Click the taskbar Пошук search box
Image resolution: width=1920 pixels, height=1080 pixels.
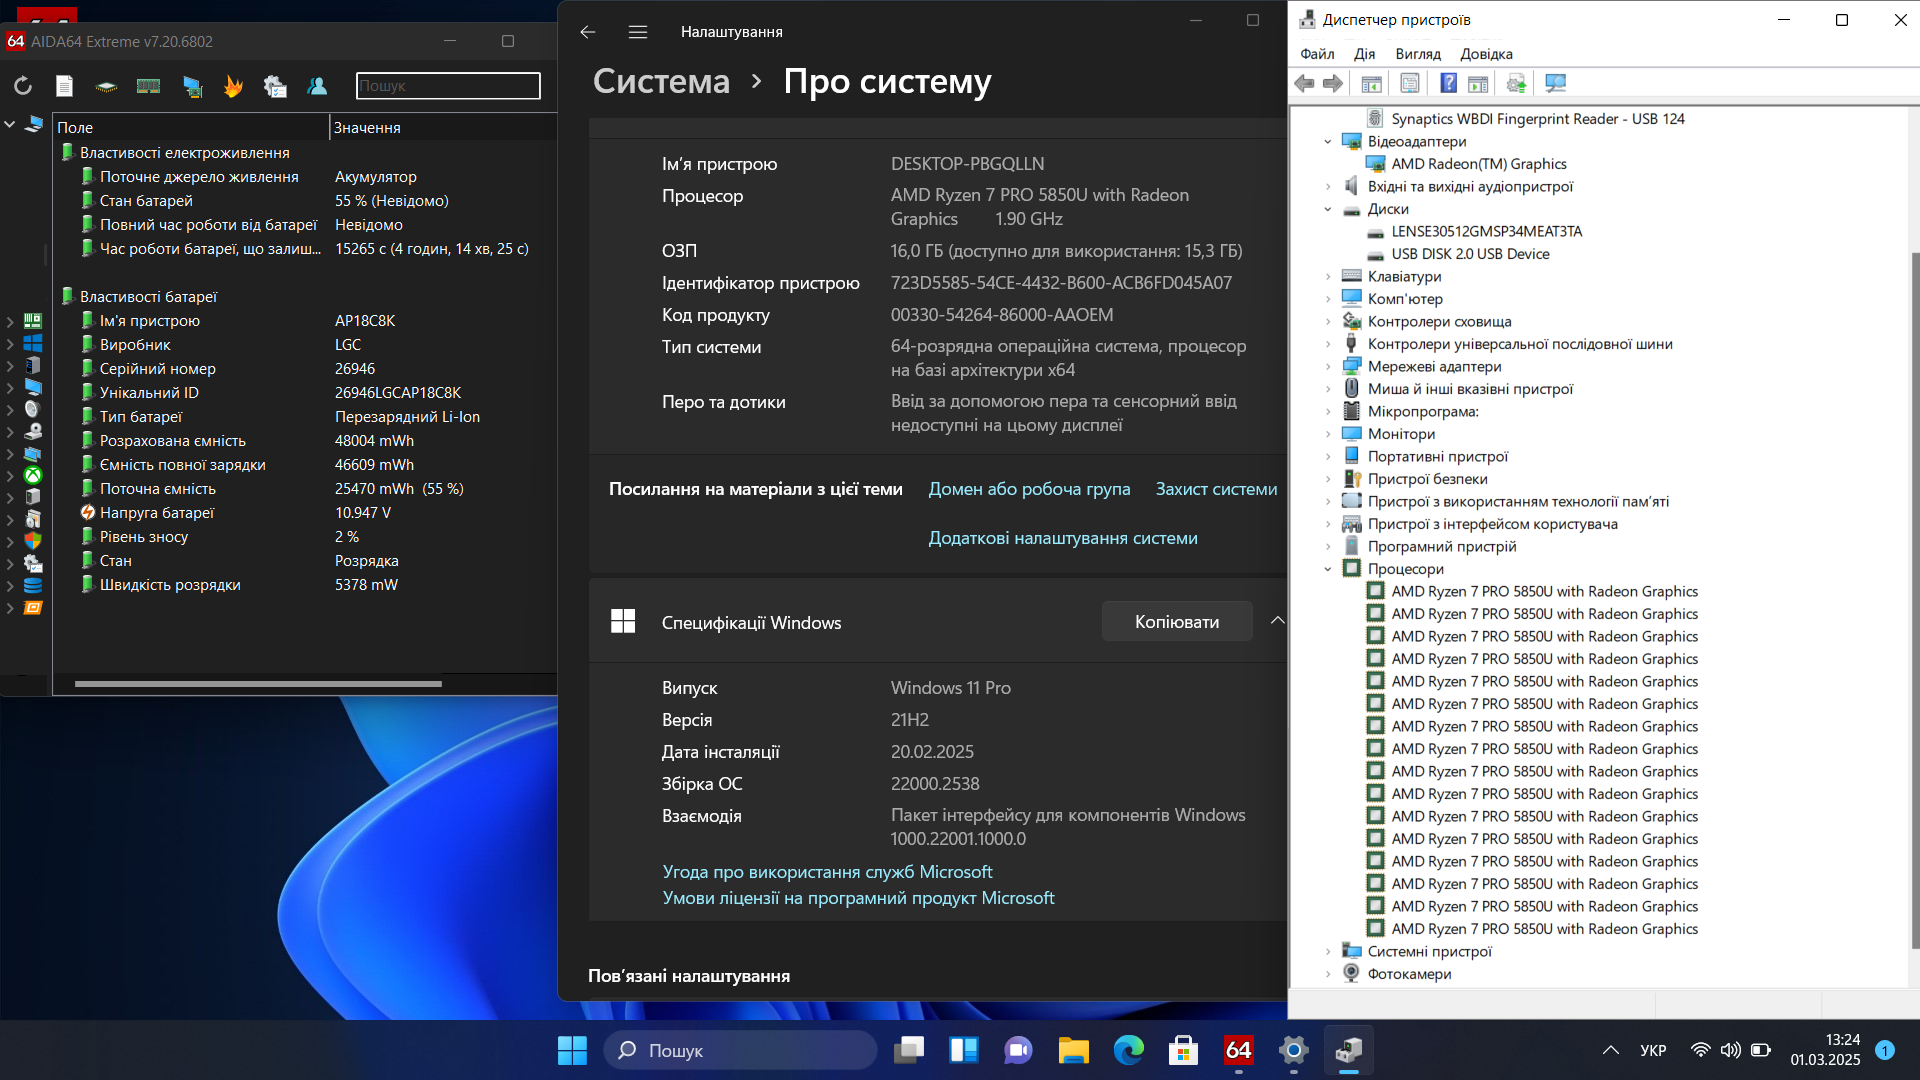pyautogui.click(x=740, y=1050)
